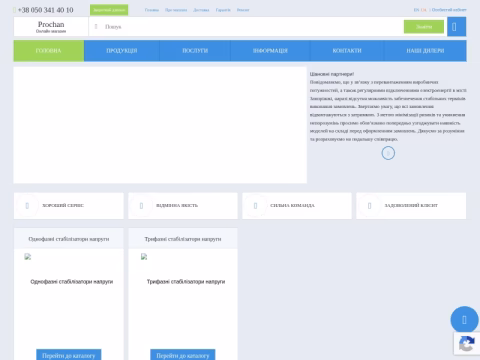Image resolution: width=480 pixels, height=360 pixels.
Task: Click broken image in Трифазні стабілізатори card
Action: pos(144,257)
